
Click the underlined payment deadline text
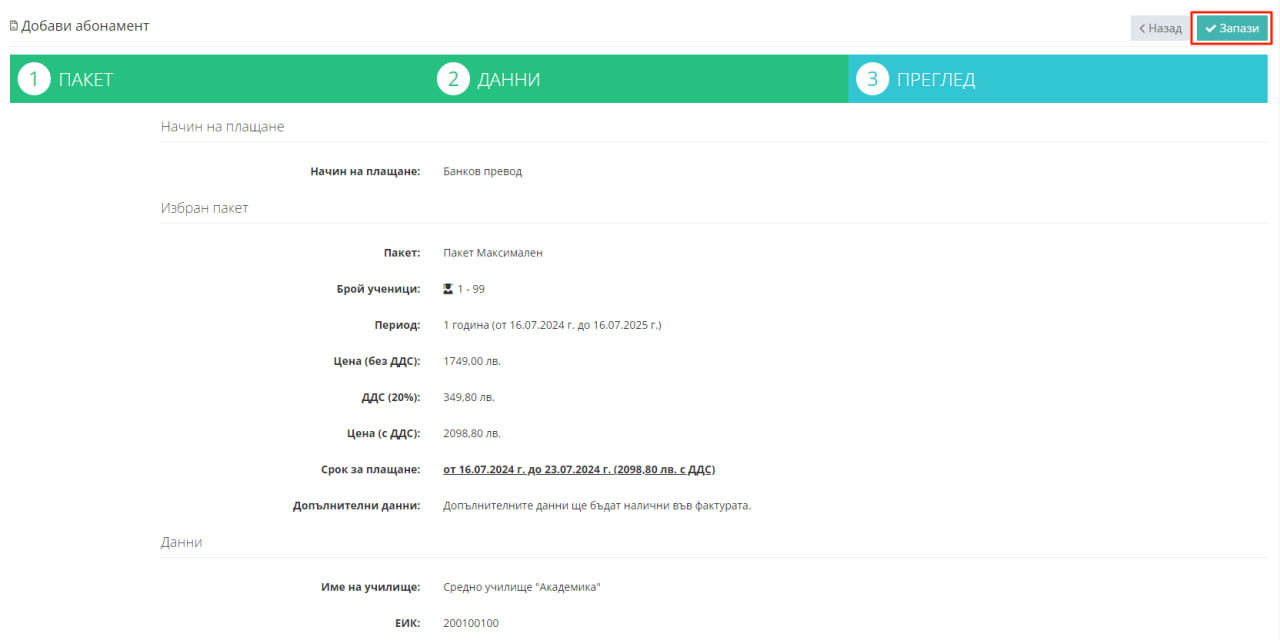578,469
